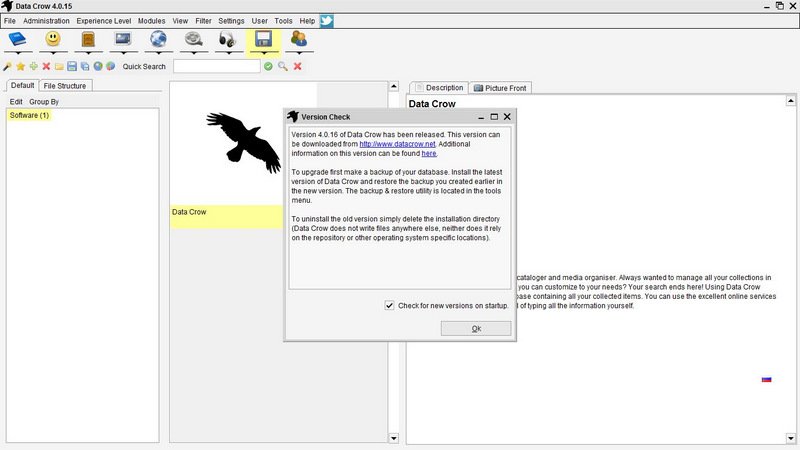Click the magnifying glass search icon

(x=283, y=66)
